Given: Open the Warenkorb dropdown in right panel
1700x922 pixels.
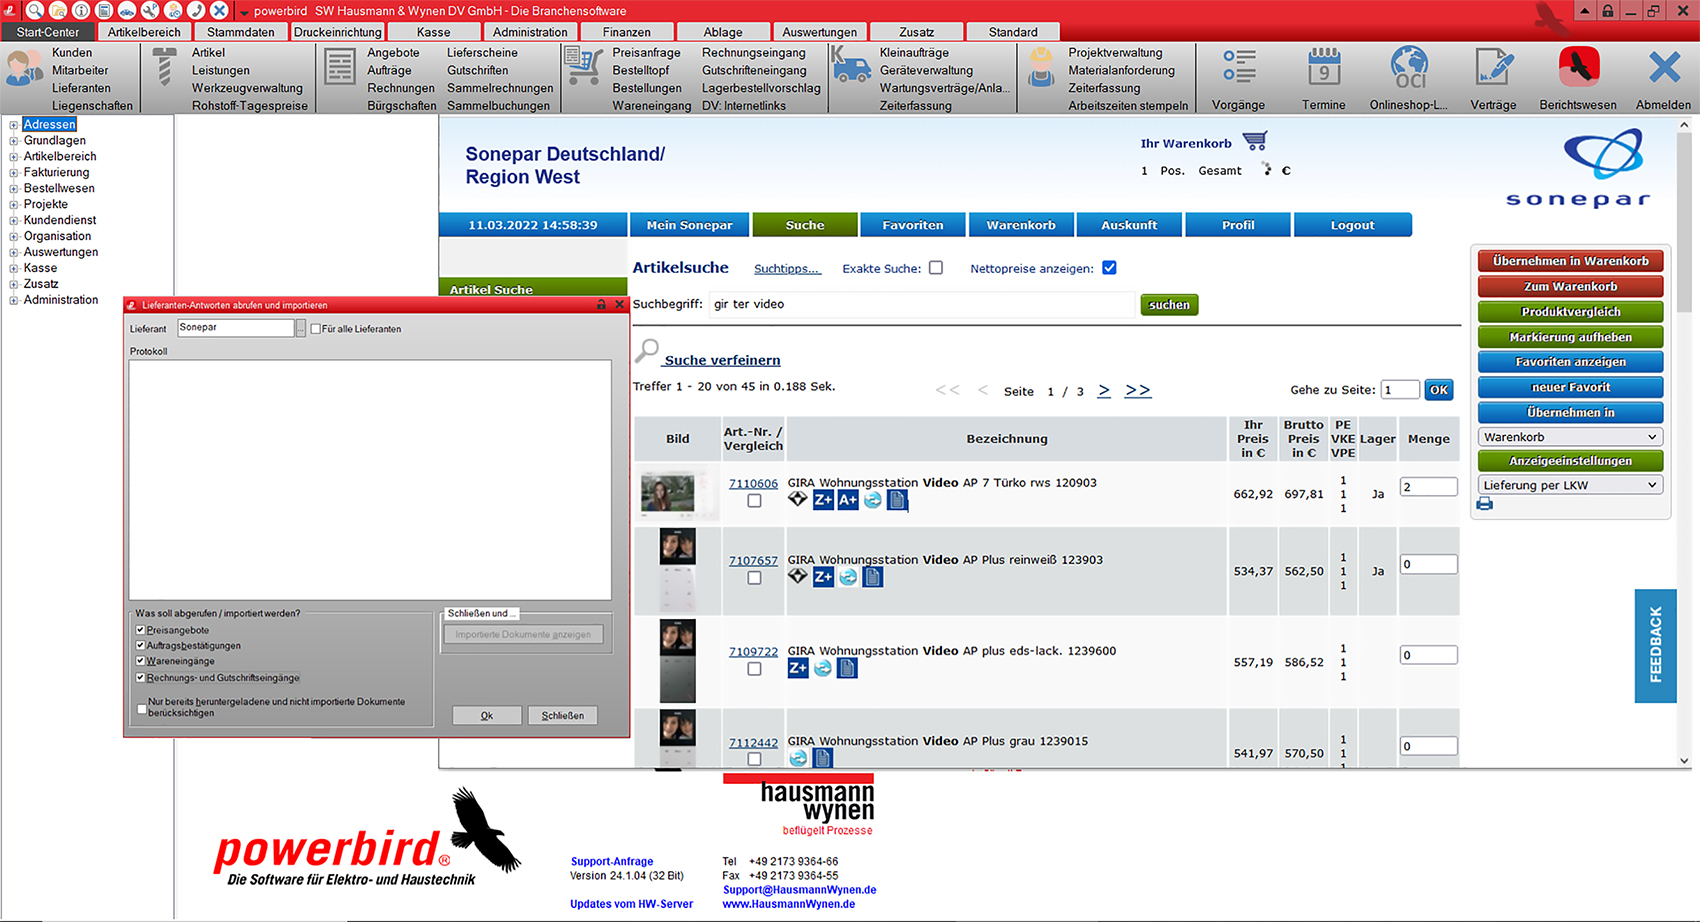Looking at the screenshot, I should tap(1570, 437).
